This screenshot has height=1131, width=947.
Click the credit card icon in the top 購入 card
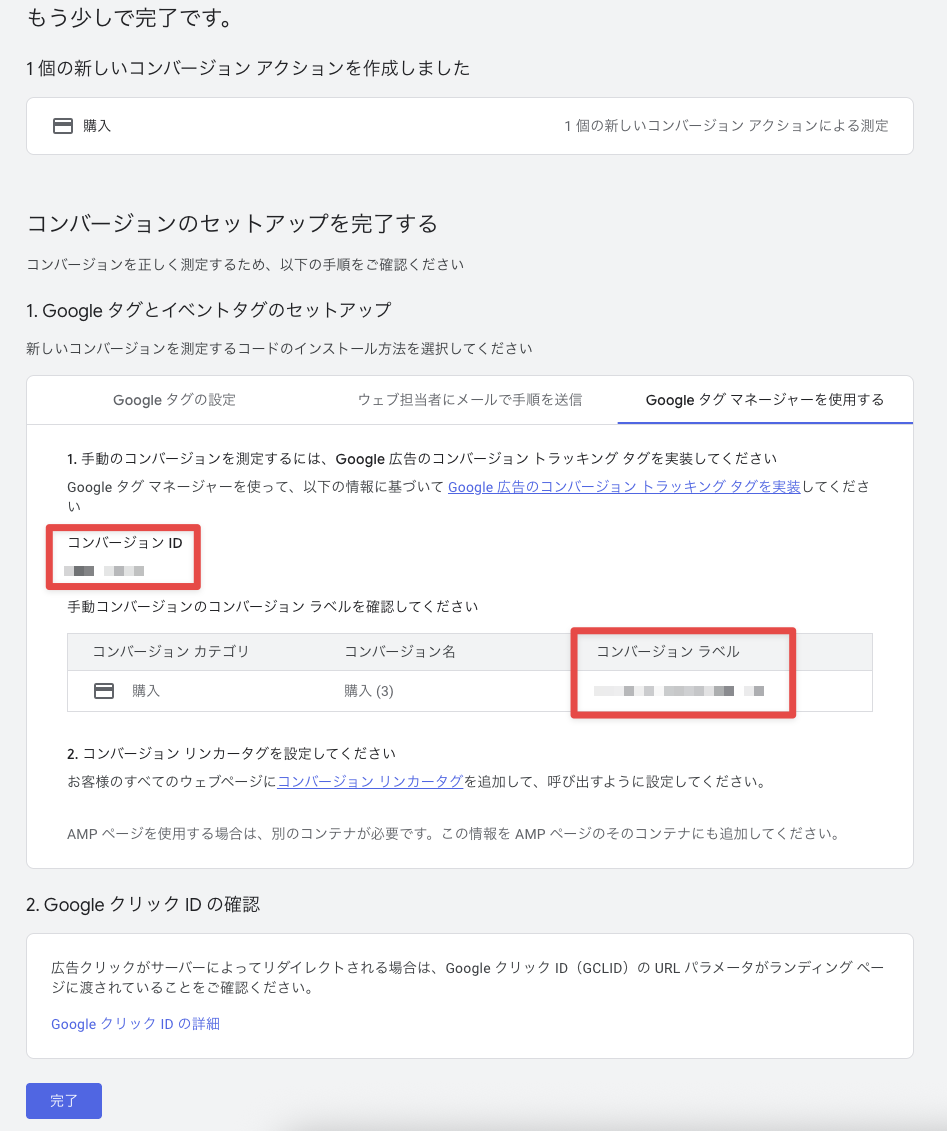[x=63, y=126]
